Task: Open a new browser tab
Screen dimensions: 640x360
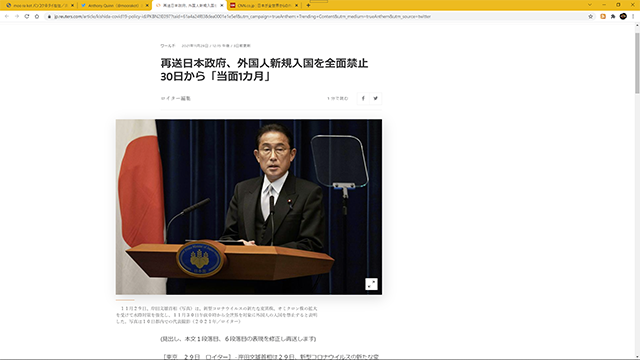Action: [308, 5]
